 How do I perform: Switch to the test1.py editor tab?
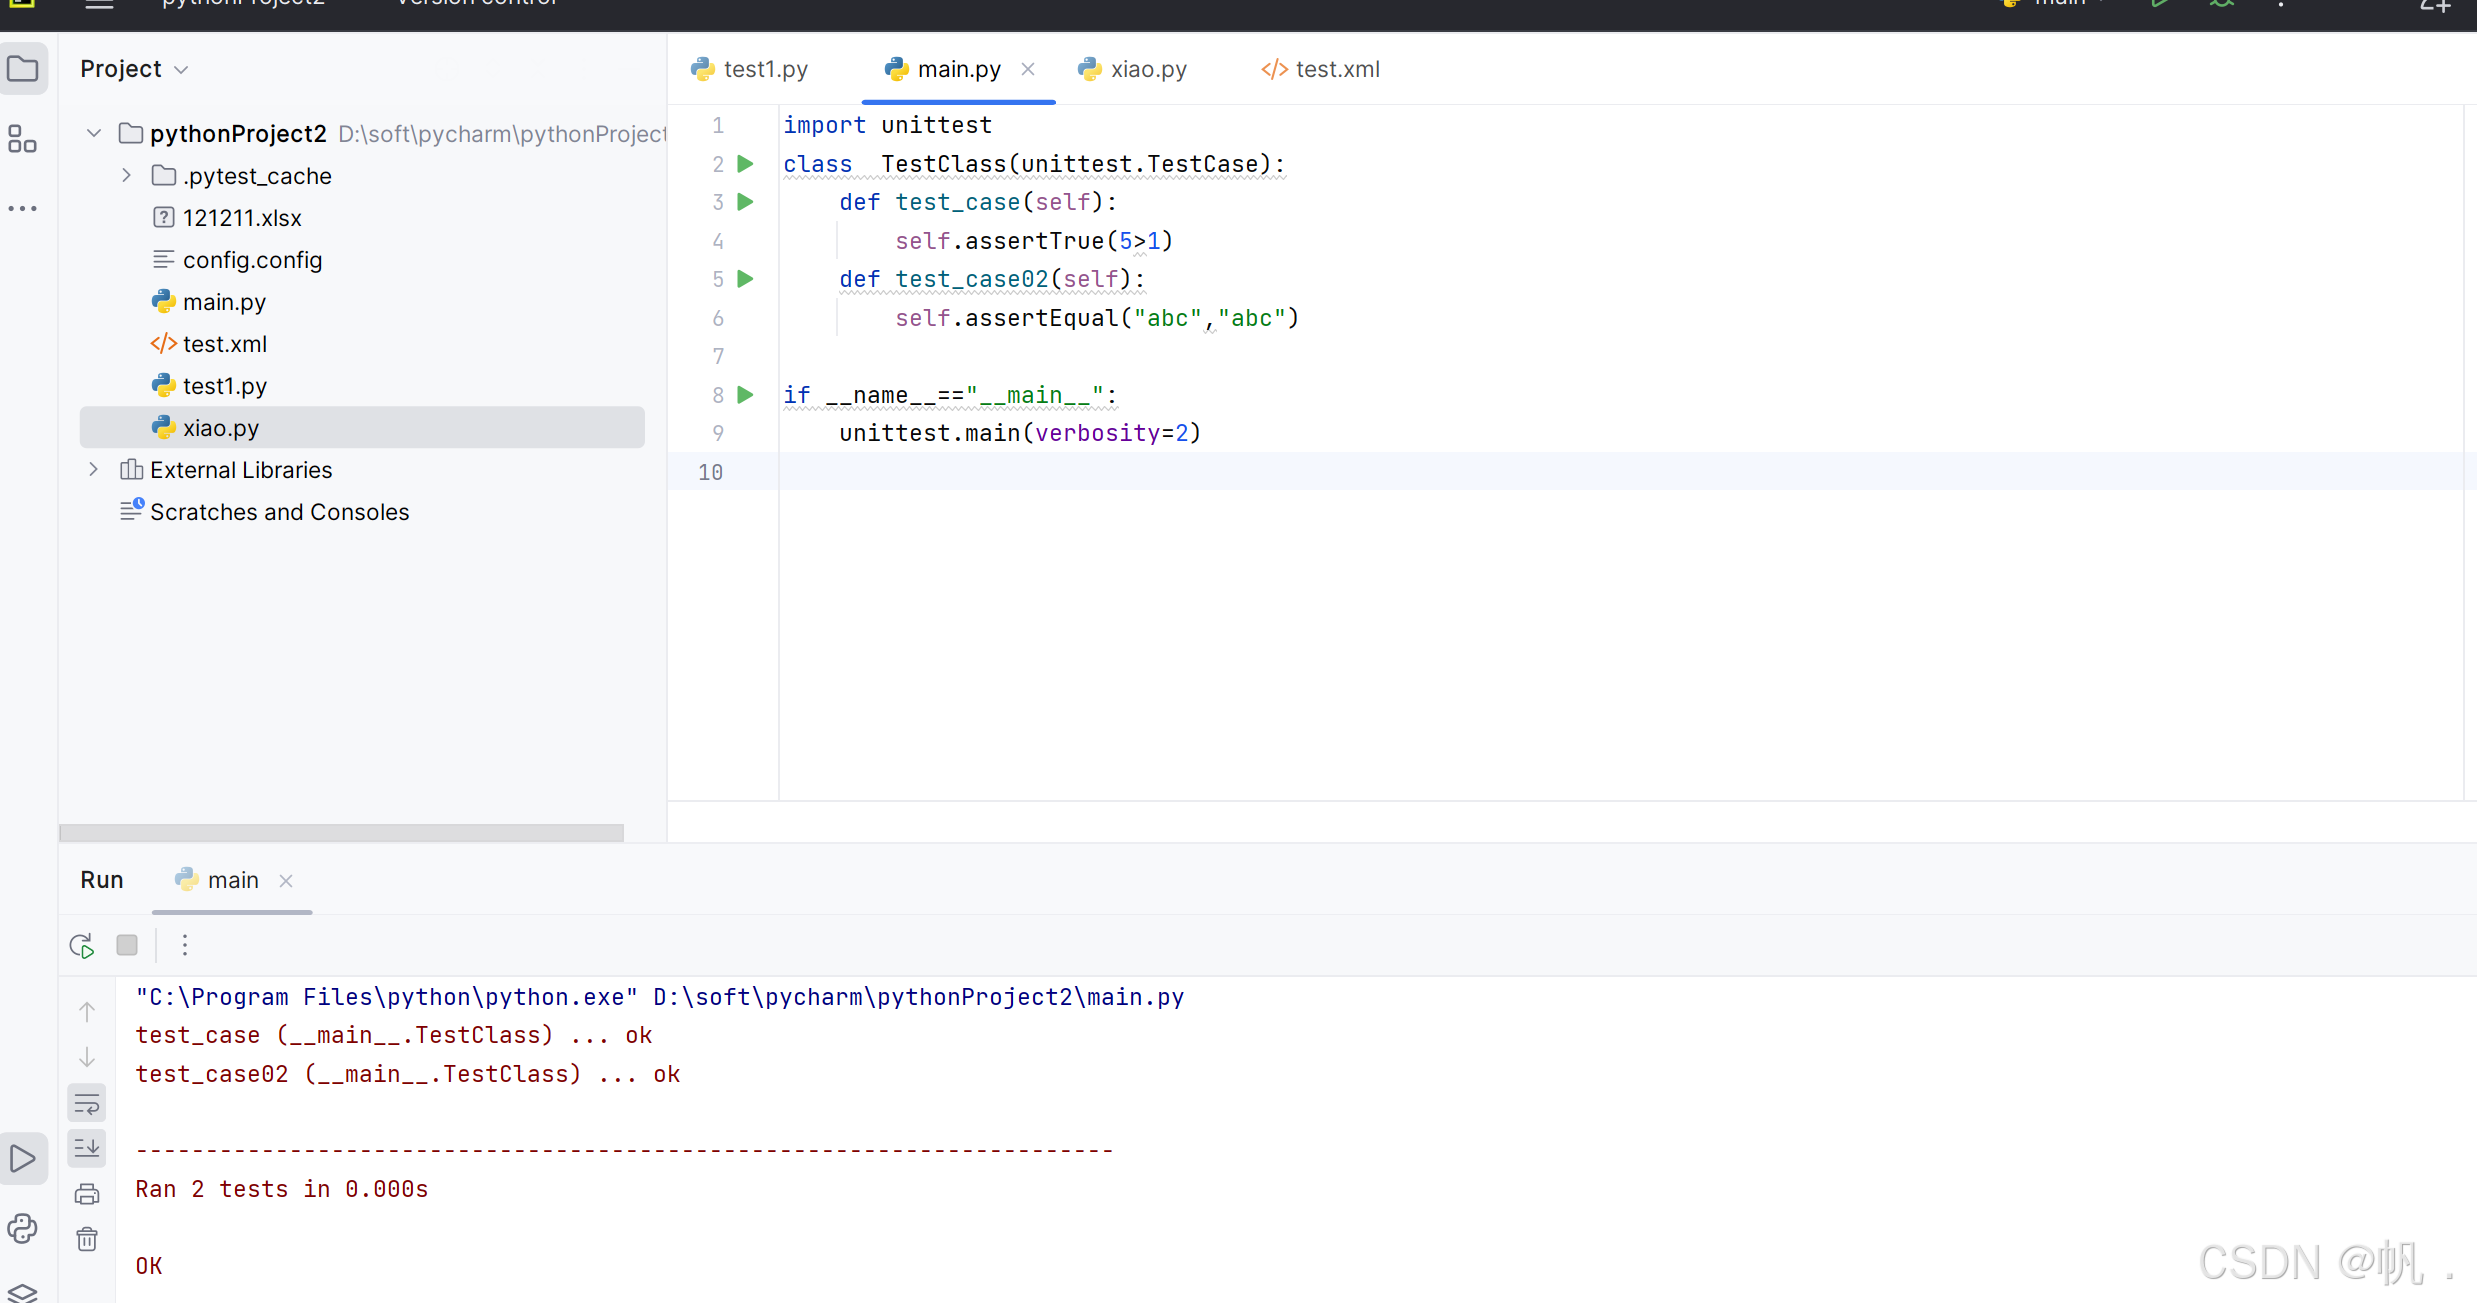point(763,68)
